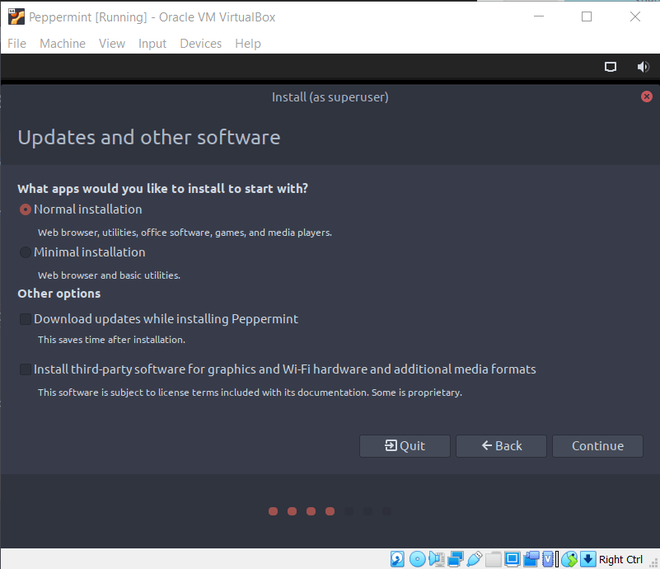Click the VirtualBox hard disk activity icon
This screenshot has height=569, width=660.
(397, 559)
